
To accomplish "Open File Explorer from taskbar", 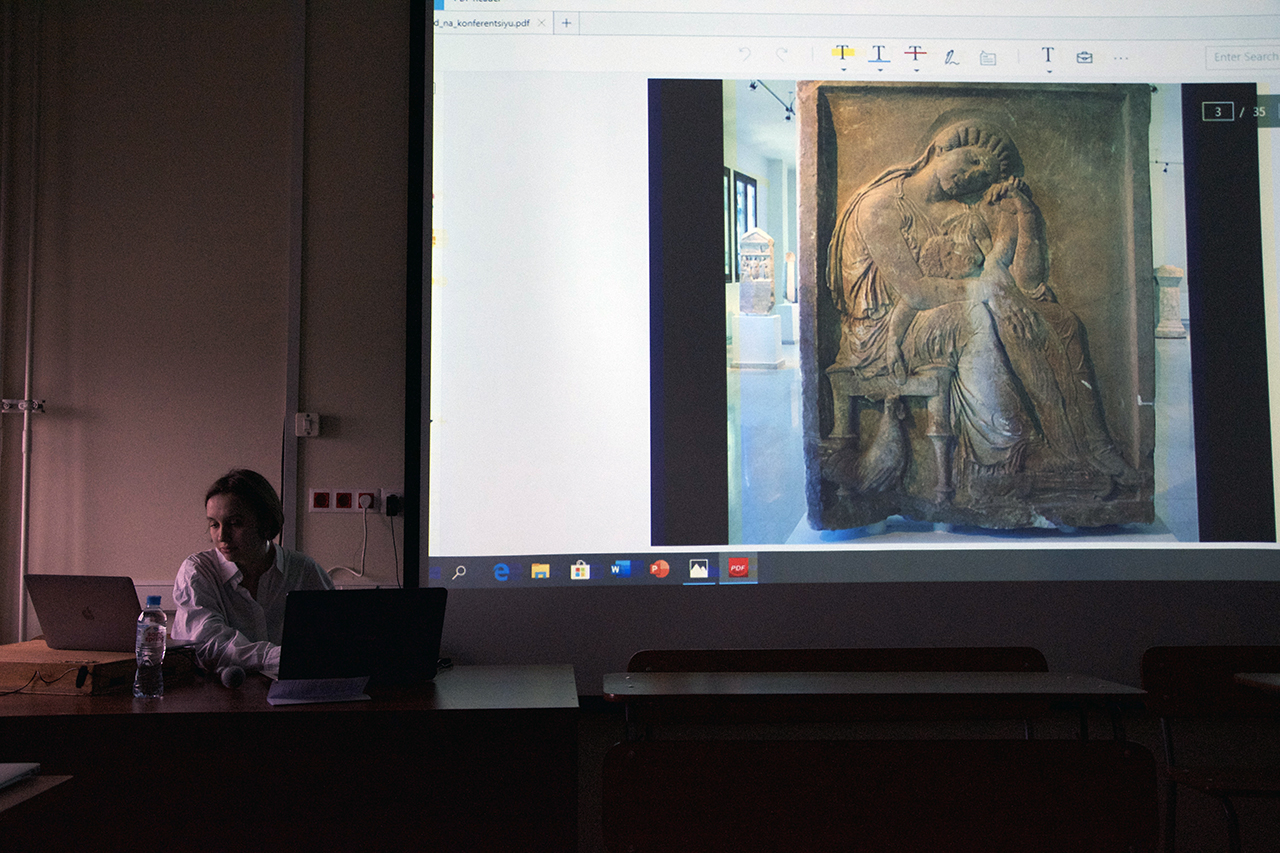I will (540, 571).
